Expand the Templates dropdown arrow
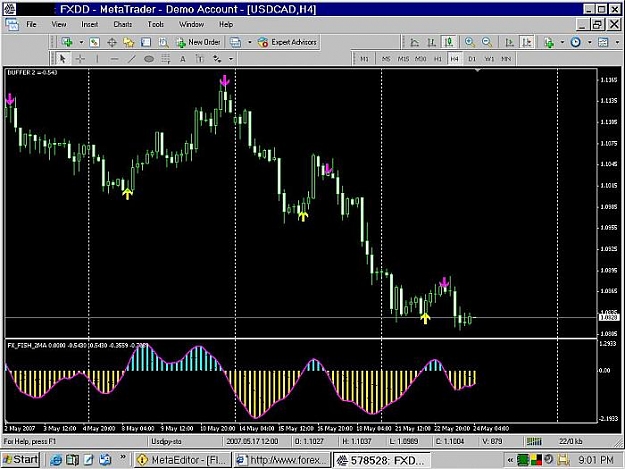 [x=617, y=42]
